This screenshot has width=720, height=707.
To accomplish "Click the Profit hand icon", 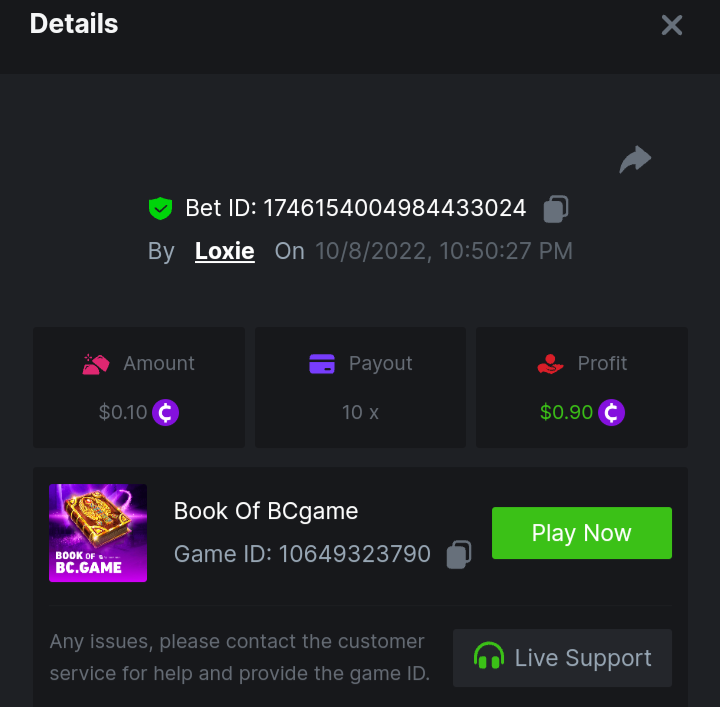I will click(551, 364).
